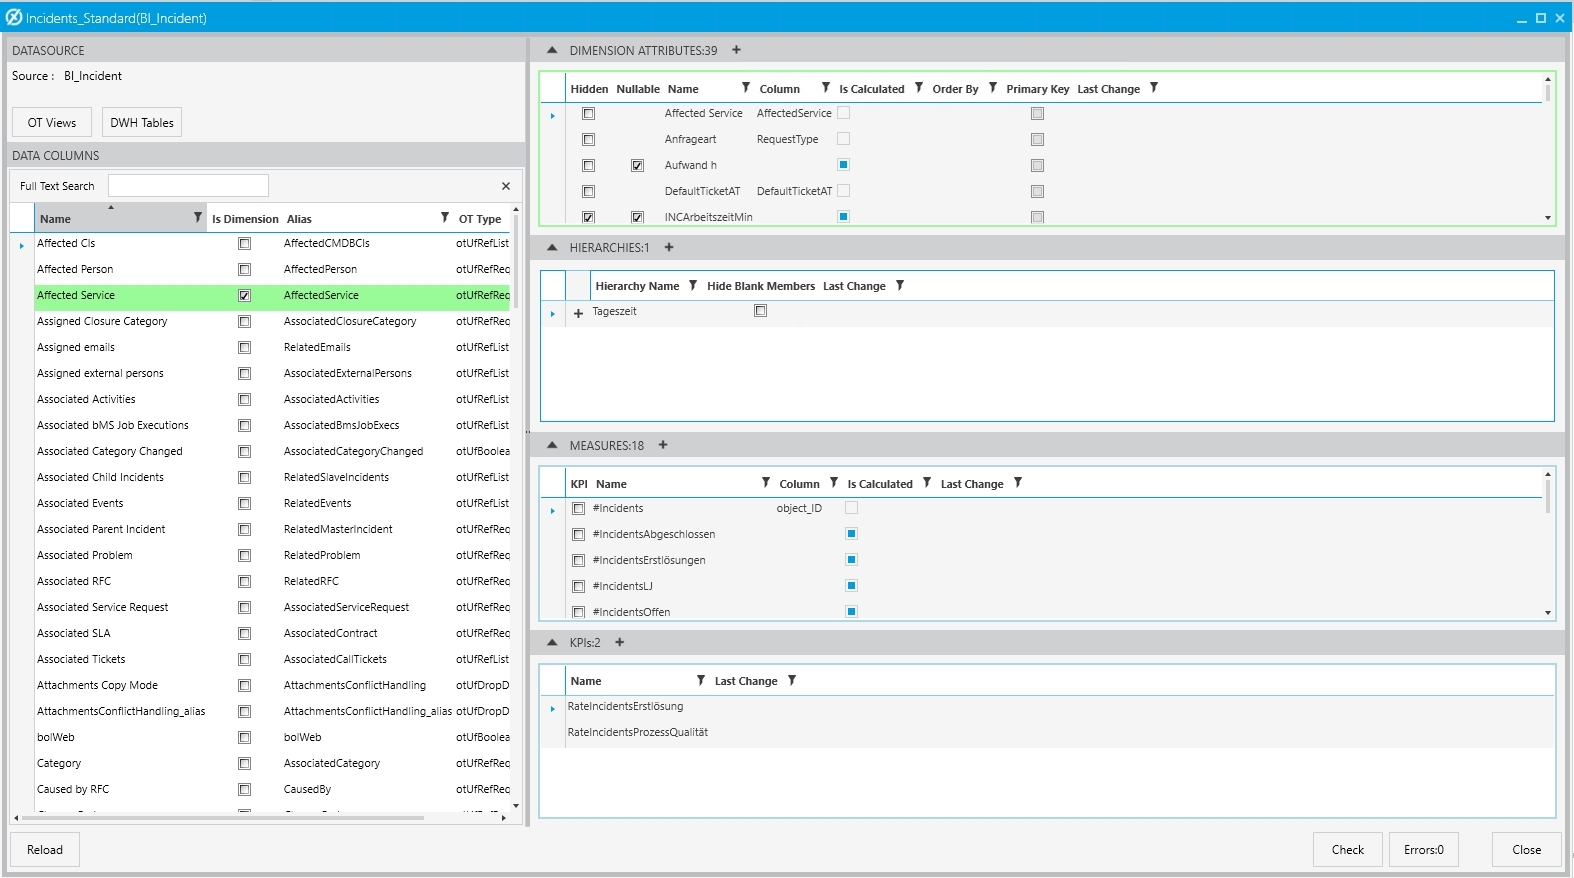This screenshot has width=1574, height=878.
Task: Toggle Hidden checkbox for Anfrageart
Action: 588,139
